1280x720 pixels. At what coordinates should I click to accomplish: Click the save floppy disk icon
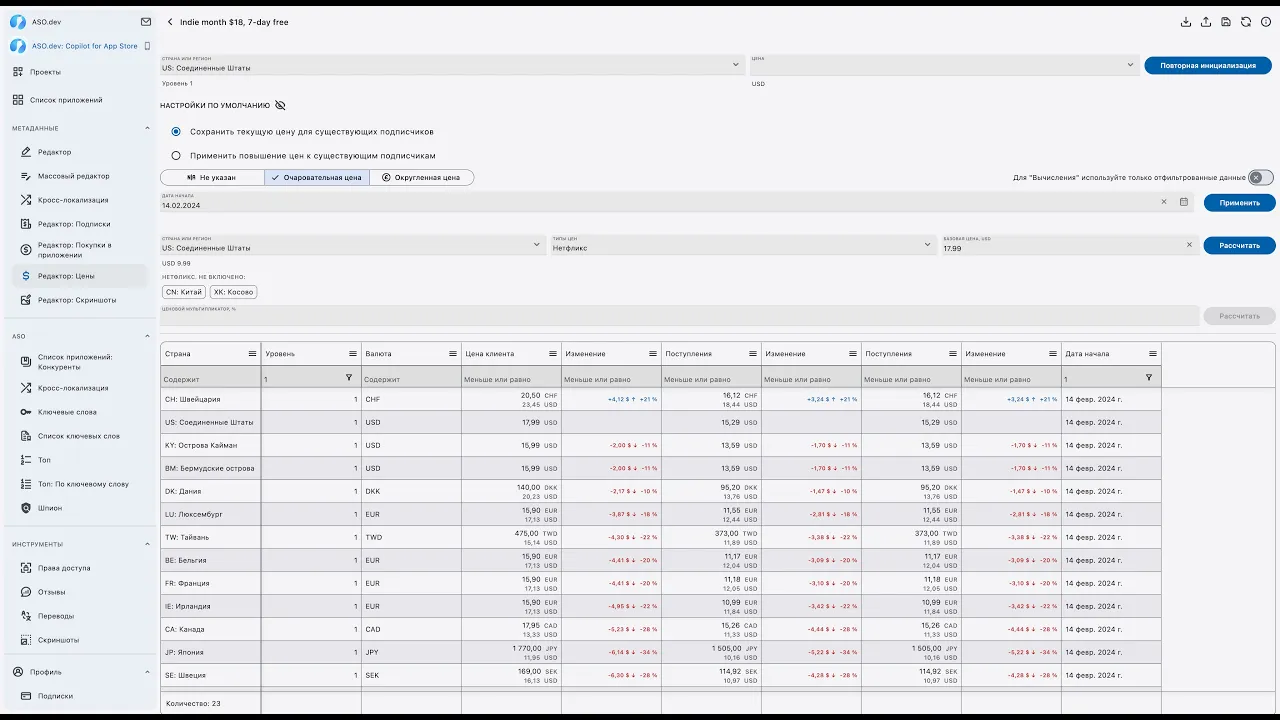[x=1226, y=22]
